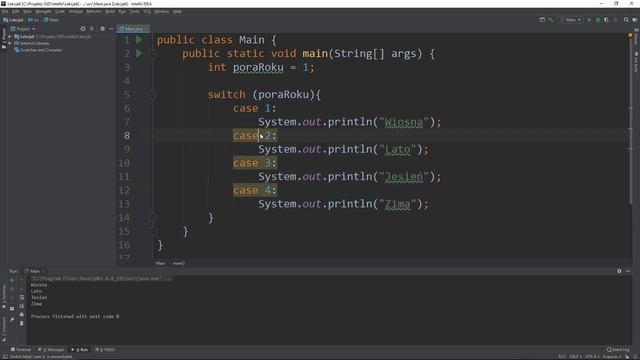The height and width of the screenshot is (360, 640).
Task: Open Project Structure icon in top toolbar
Action: pyautogui.click(x=542, y=20)
